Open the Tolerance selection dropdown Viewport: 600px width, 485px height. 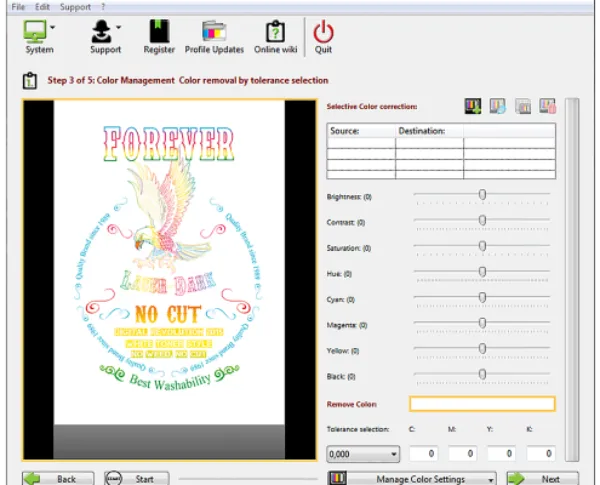[363, 454]
